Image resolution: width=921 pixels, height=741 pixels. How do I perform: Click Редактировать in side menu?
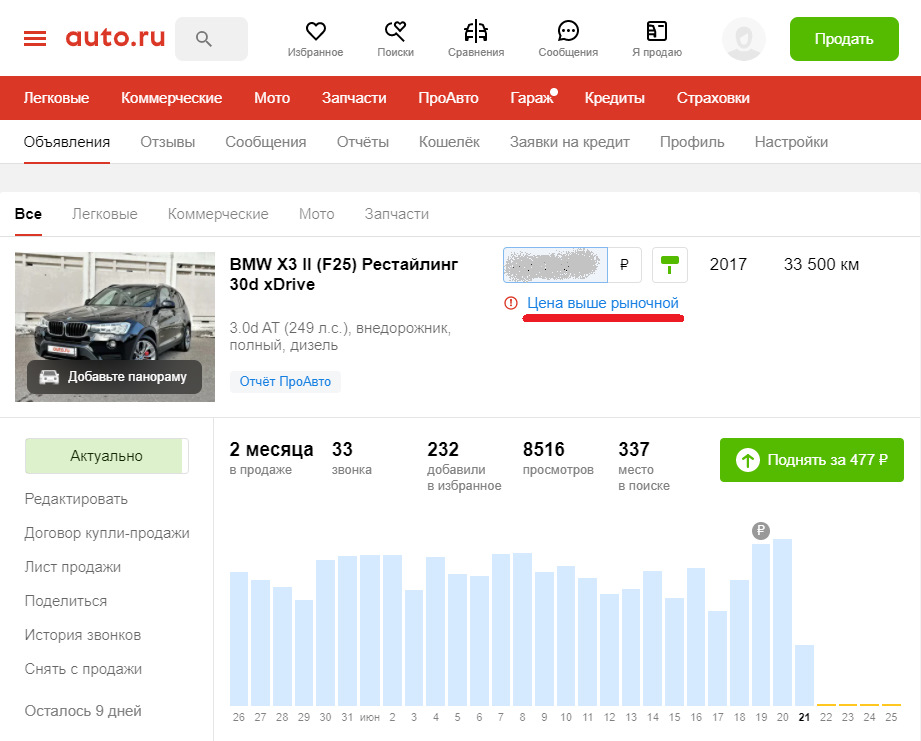[76, 499]
